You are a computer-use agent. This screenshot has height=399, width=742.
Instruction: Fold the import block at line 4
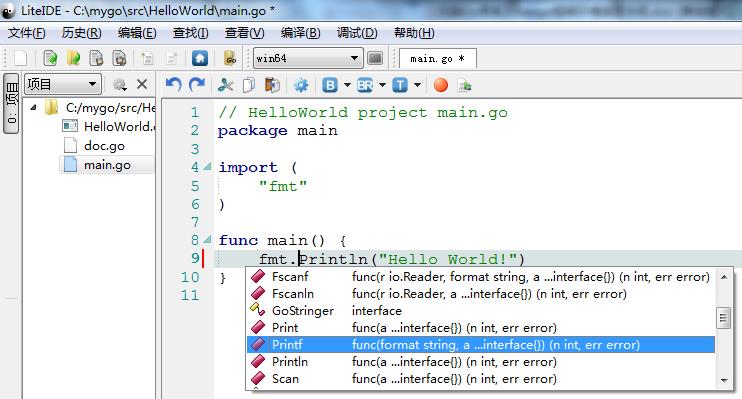[207, 167]
